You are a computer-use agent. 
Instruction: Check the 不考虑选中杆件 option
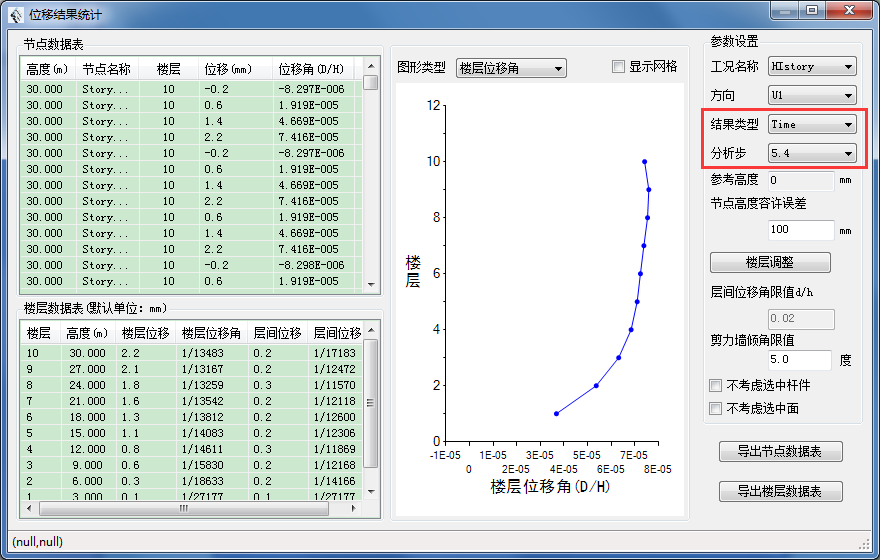715,385
